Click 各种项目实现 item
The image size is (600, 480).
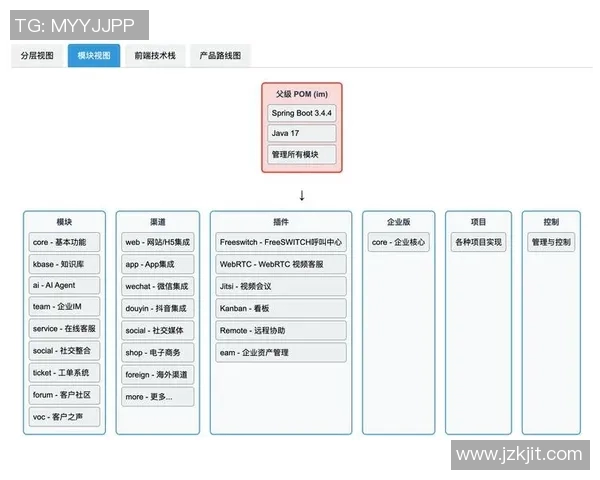(478, 242)
